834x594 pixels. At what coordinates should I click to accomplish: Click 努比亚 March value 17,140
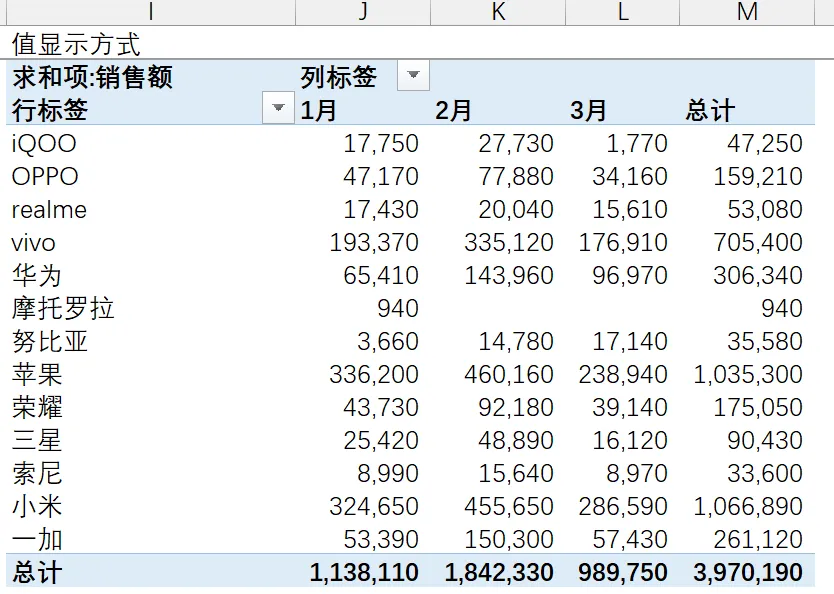click(x=630, y=341)
